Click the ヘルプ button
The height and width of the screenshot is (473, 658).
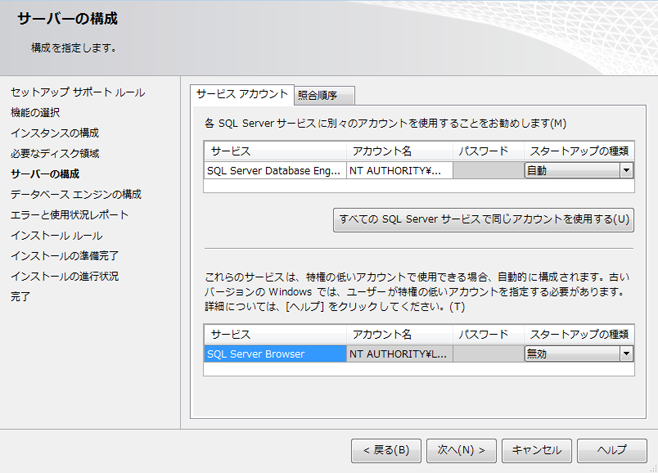tap(612, 450)
